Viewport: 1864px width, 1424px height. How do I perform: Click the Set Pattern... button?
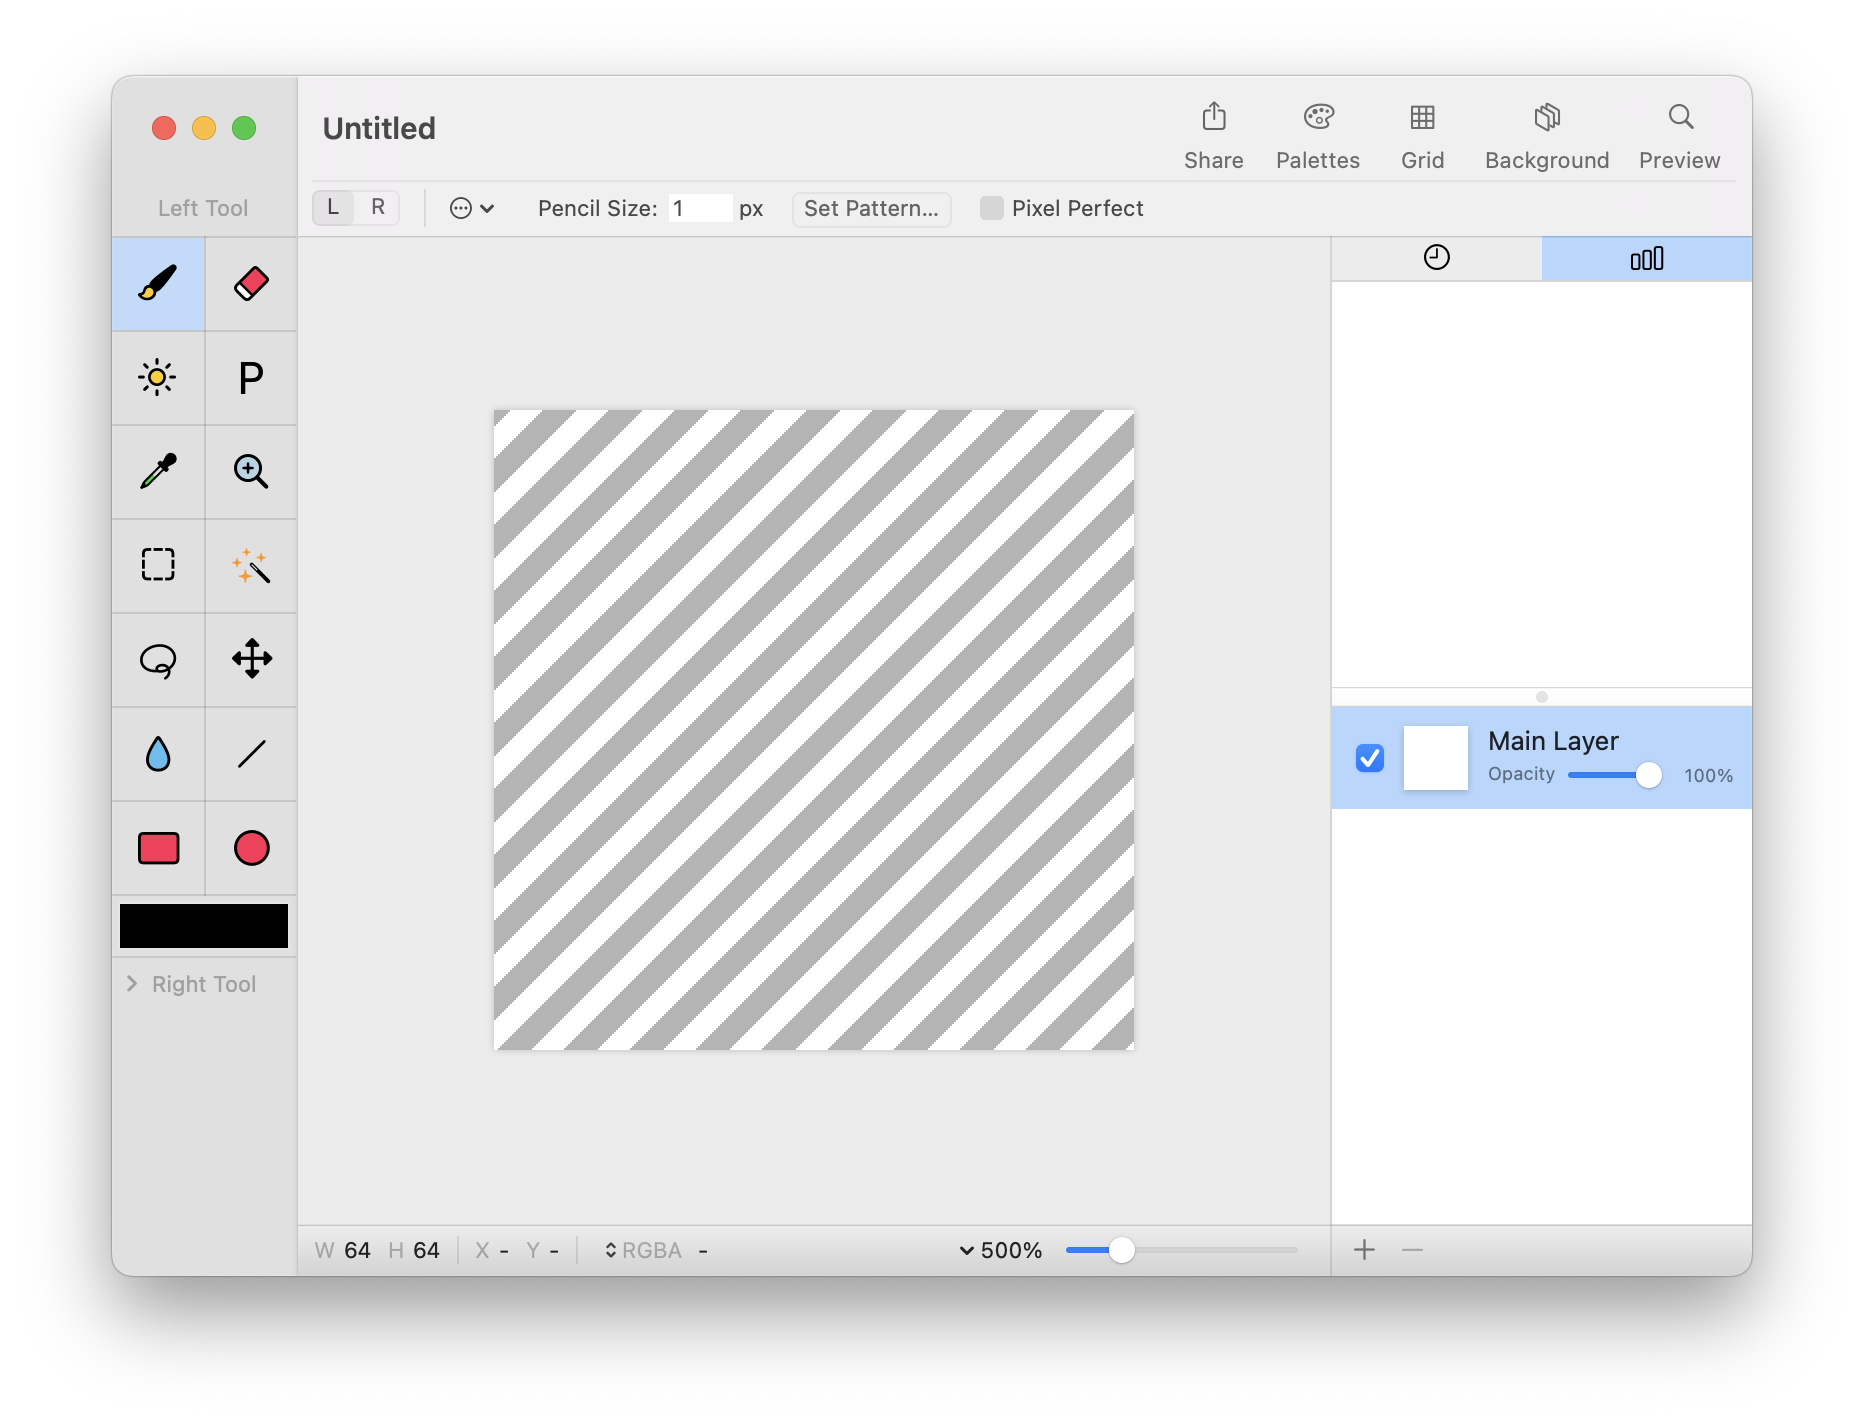coord(871,208)
